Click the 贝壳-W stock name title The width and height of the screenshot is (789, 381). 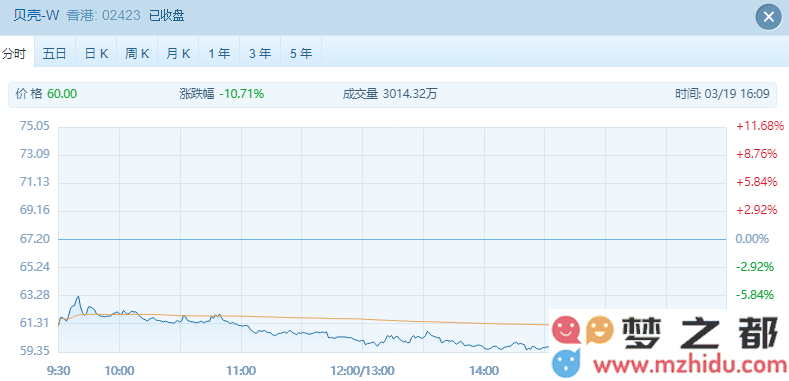(x=36, y=16)
